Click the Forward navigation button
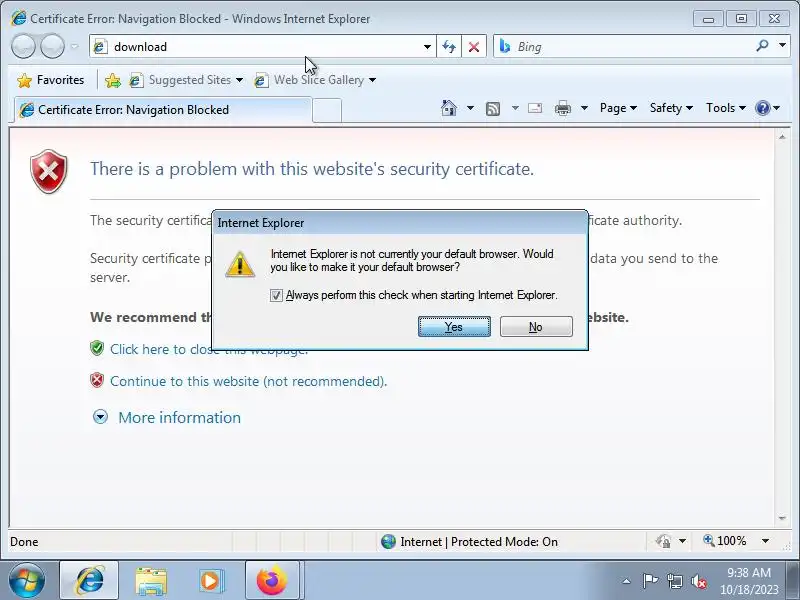 coord(52,46)
